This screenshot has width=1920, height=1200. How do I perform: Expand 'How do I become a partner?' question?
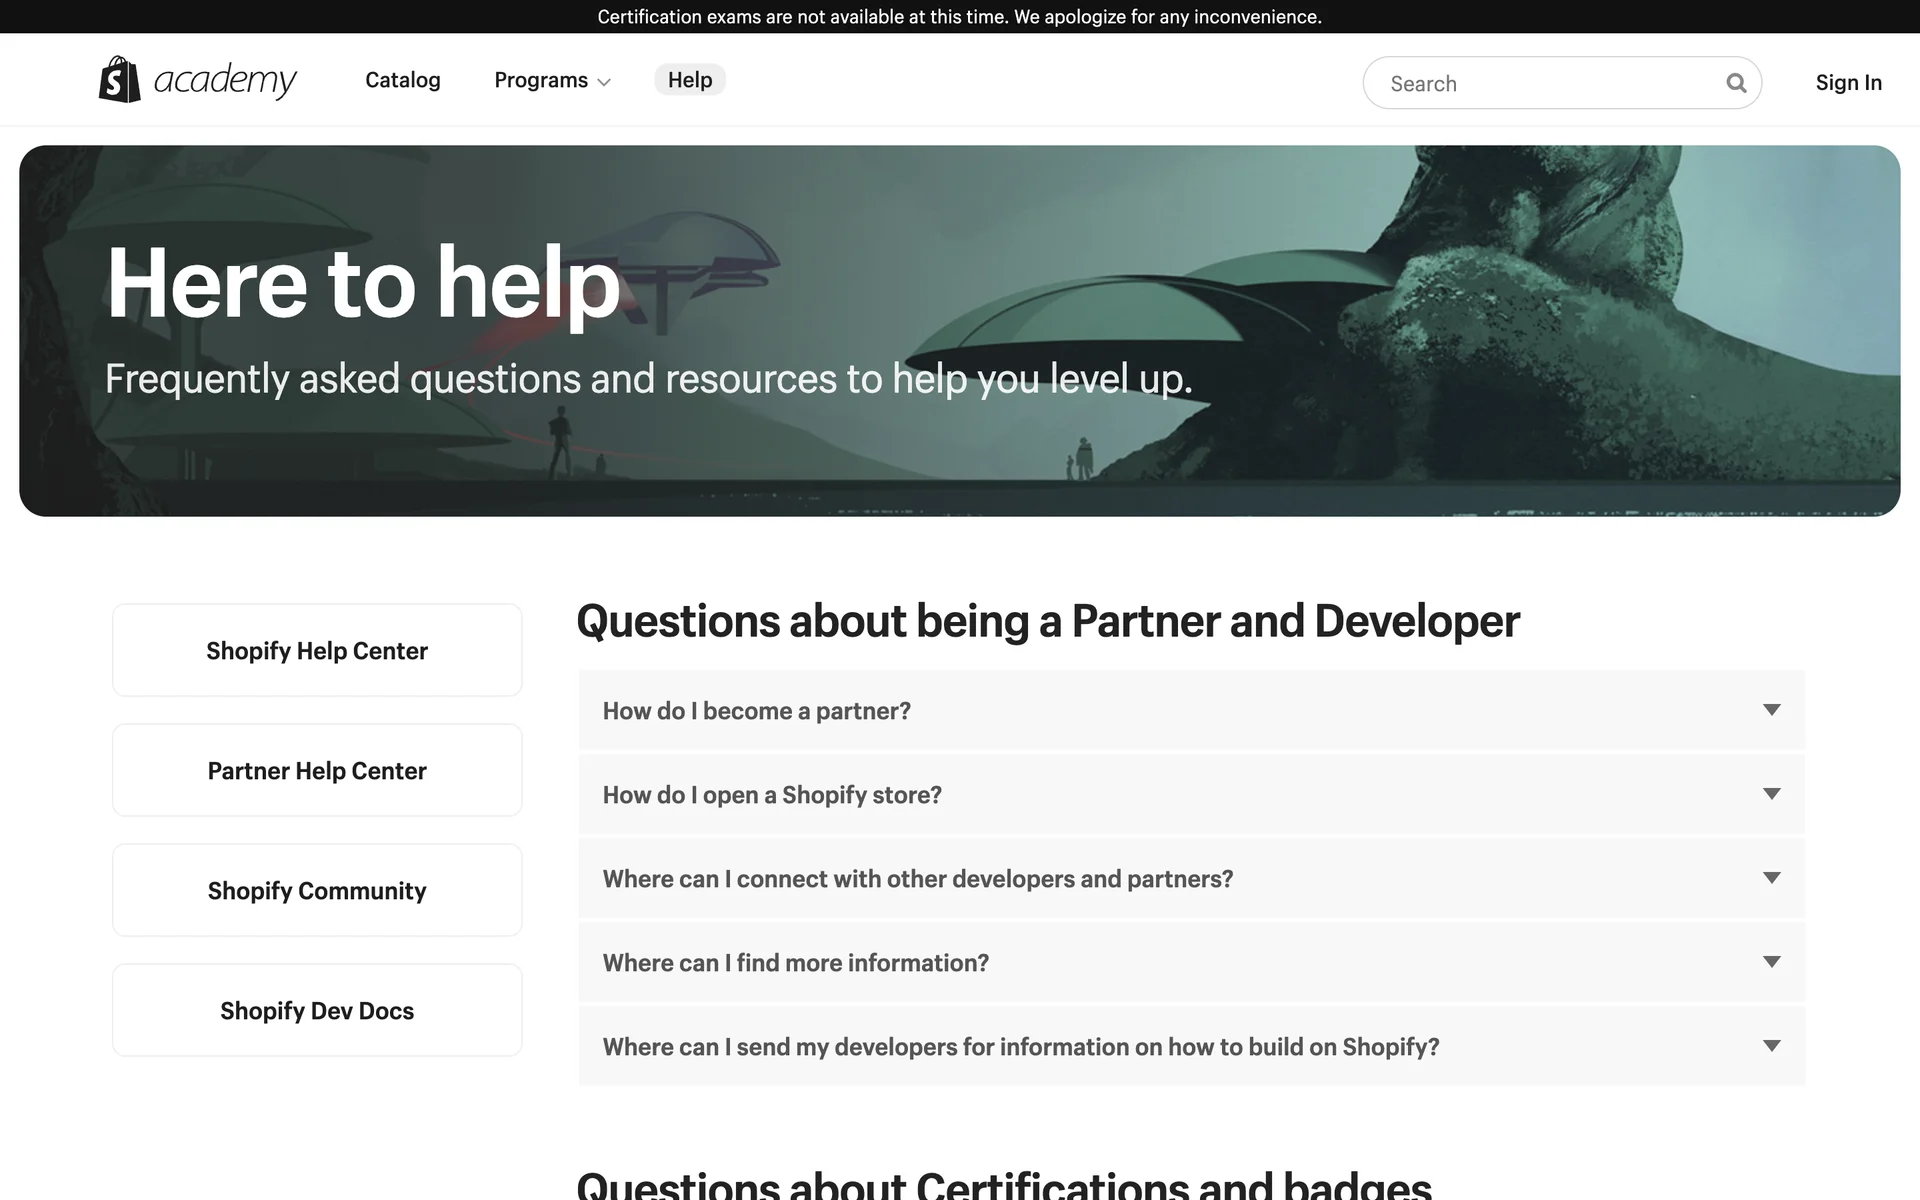coord(756,711)
